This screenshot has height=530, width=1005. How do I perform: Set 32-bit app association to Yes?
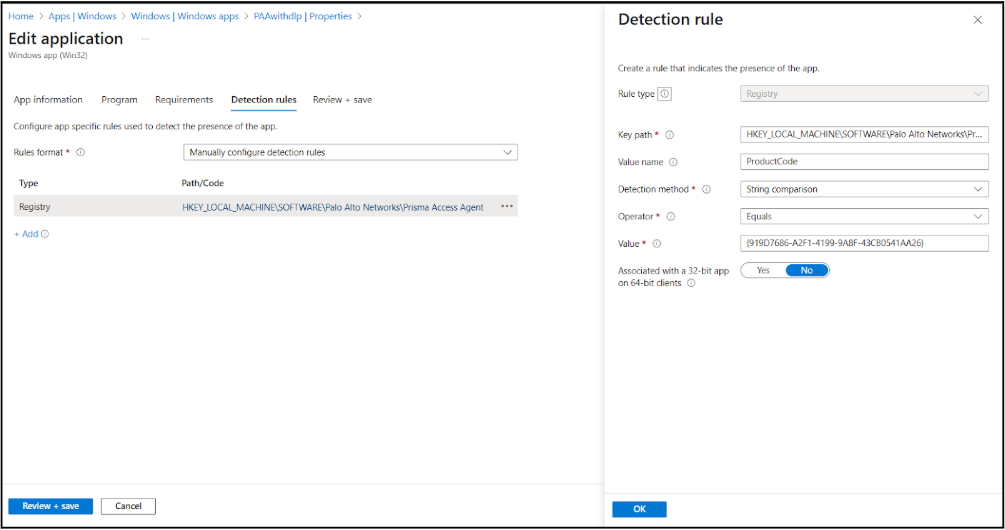coord(763,270)
